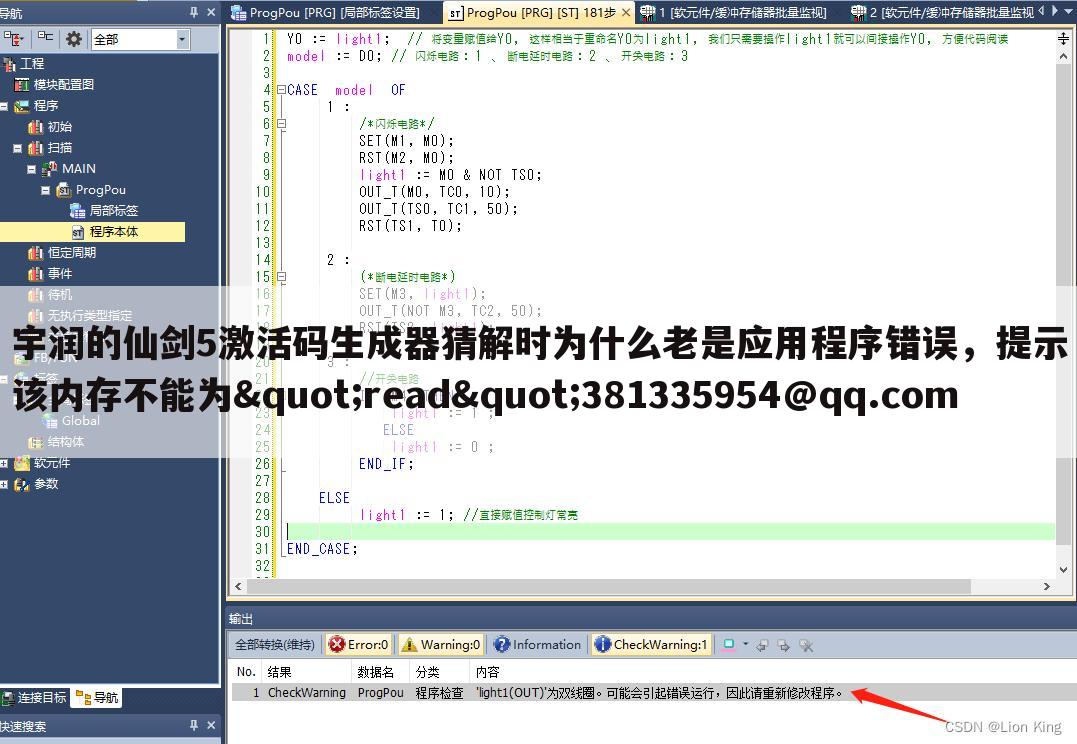Click the editor vertical scrollbar down arrow
The width and height of the screenshot is (1077, 744).
pos(1063,570)
